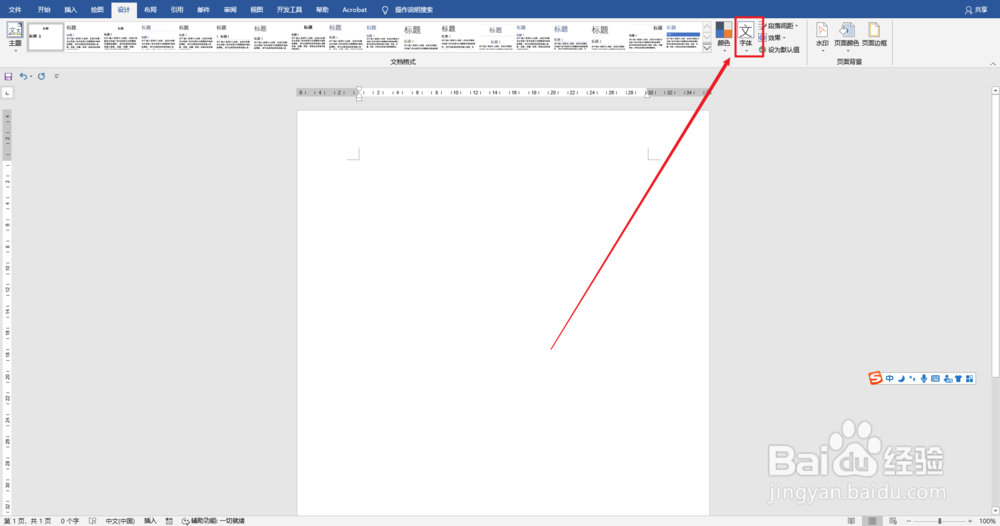Click the tab selector L button on ruler
This screenshot has height=526, width=1000.
coord(8,93)
